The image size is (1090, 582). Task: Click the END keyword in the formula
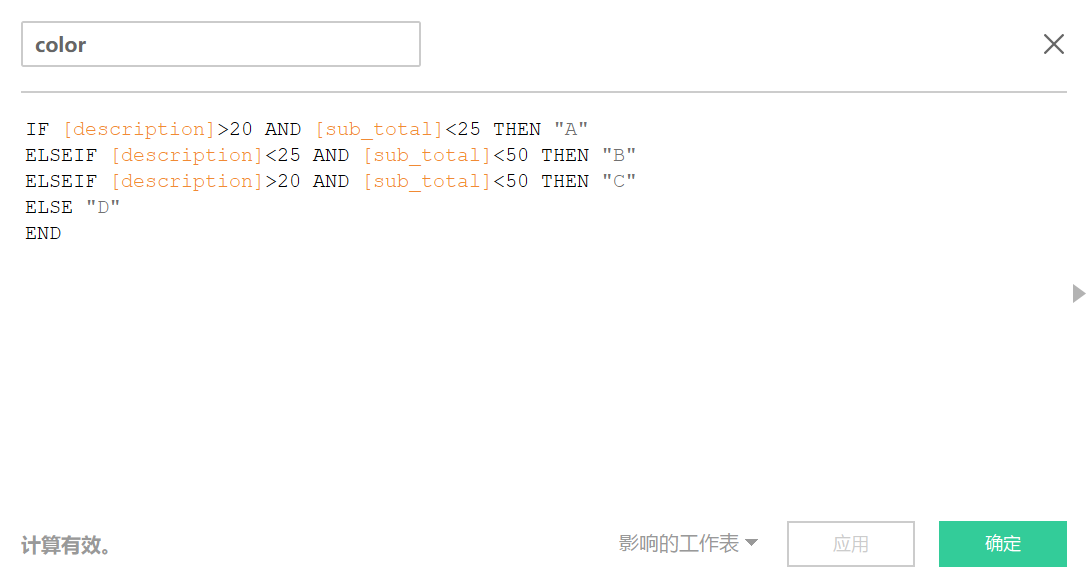pyautogui.click(x=43, y=233)
